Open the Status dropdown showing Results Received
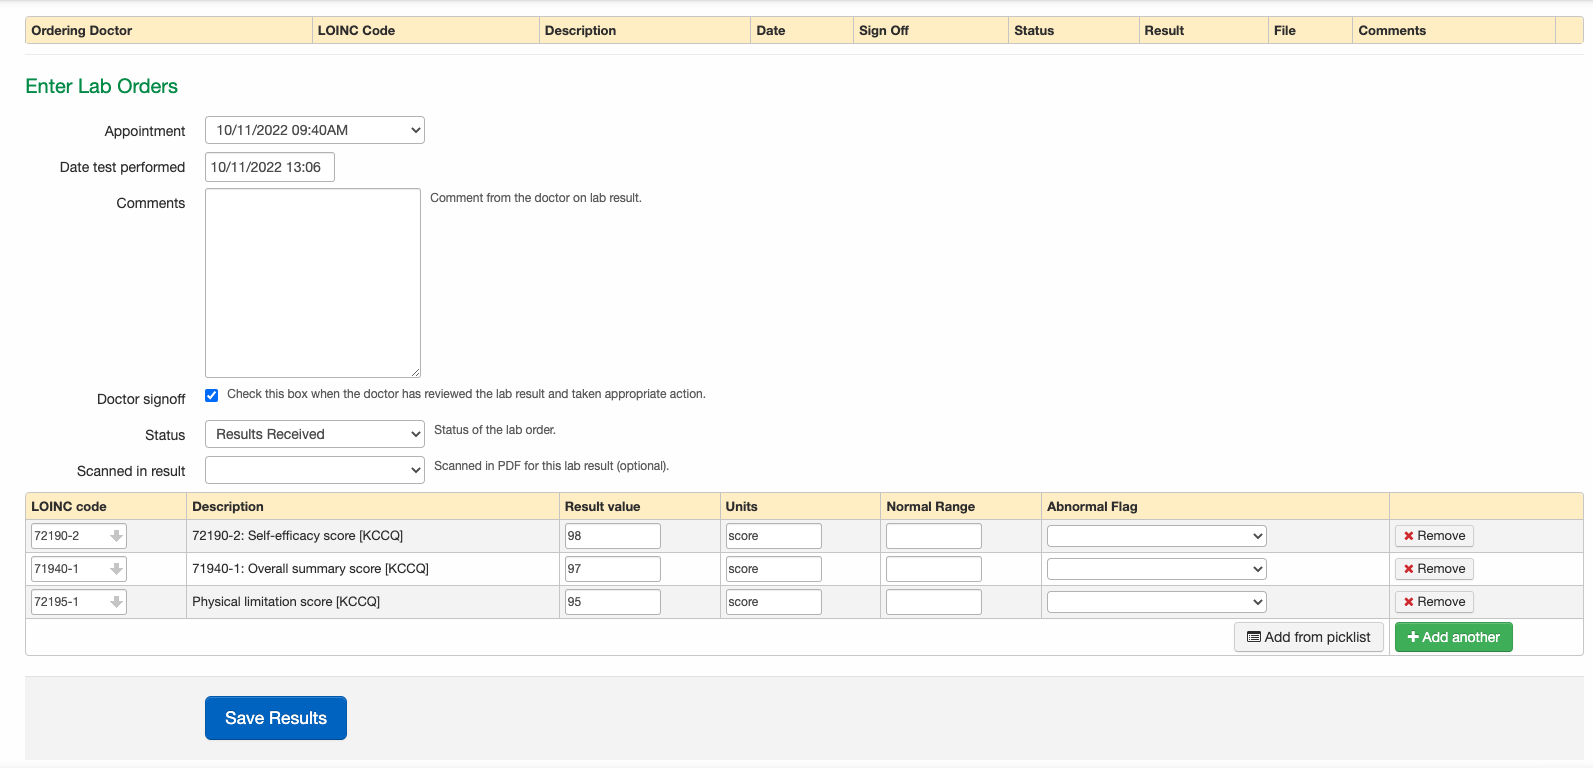The height and width of the screenshot is (768, 1593). pyautogui.click(x=315, y=434)
